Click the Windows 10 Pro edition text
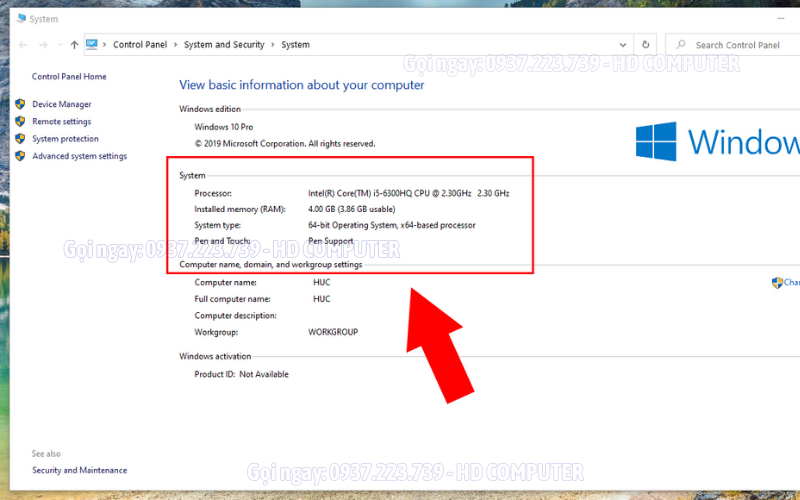This screenshot has height=500, width=800. [223, 127]
